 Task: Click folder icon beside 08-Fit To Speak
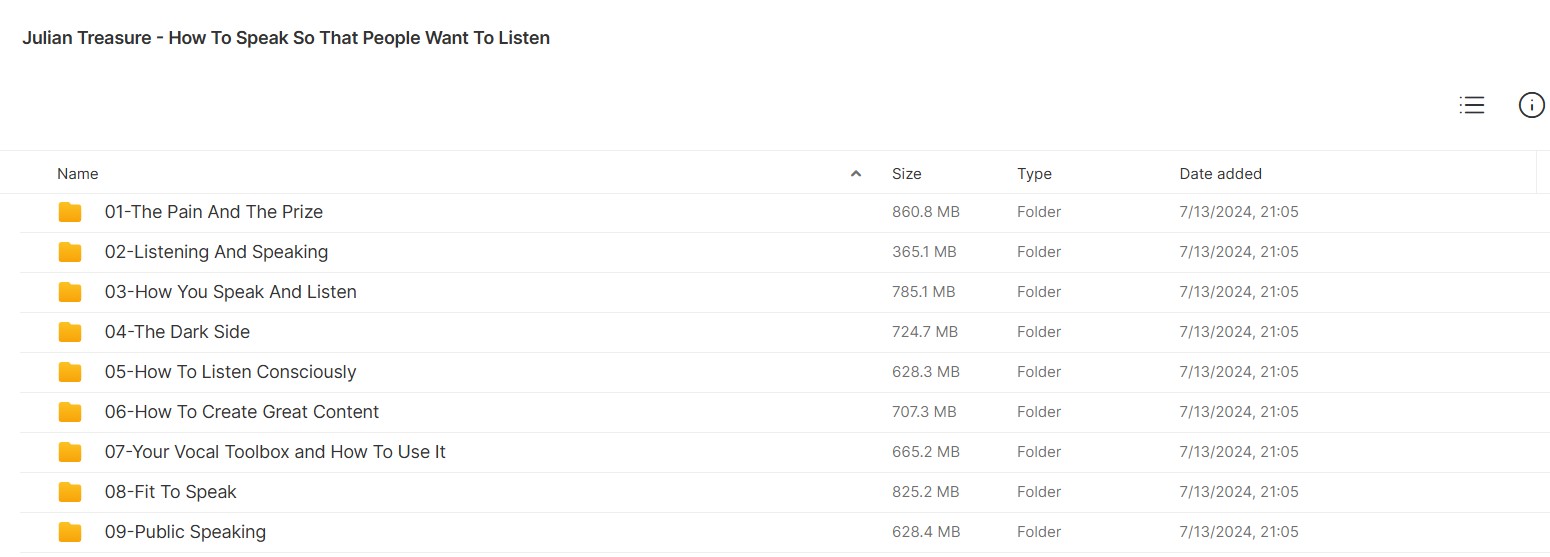(70, 492)
